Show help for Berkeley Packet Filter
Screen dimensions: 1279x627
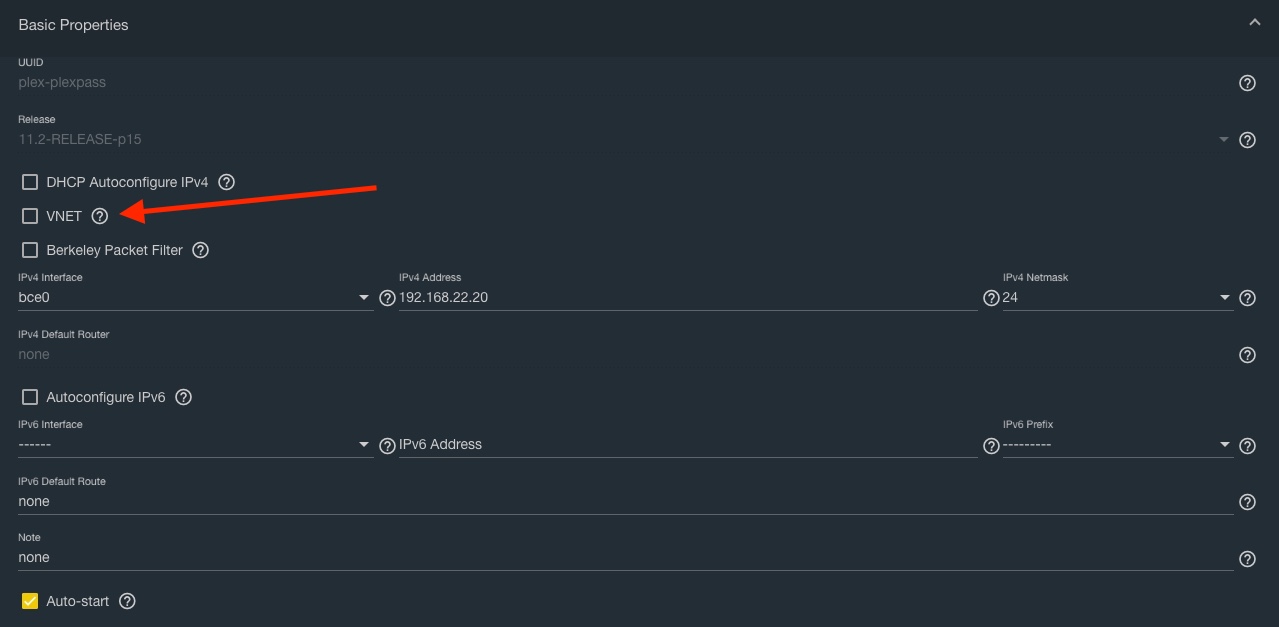click(200, 250)
